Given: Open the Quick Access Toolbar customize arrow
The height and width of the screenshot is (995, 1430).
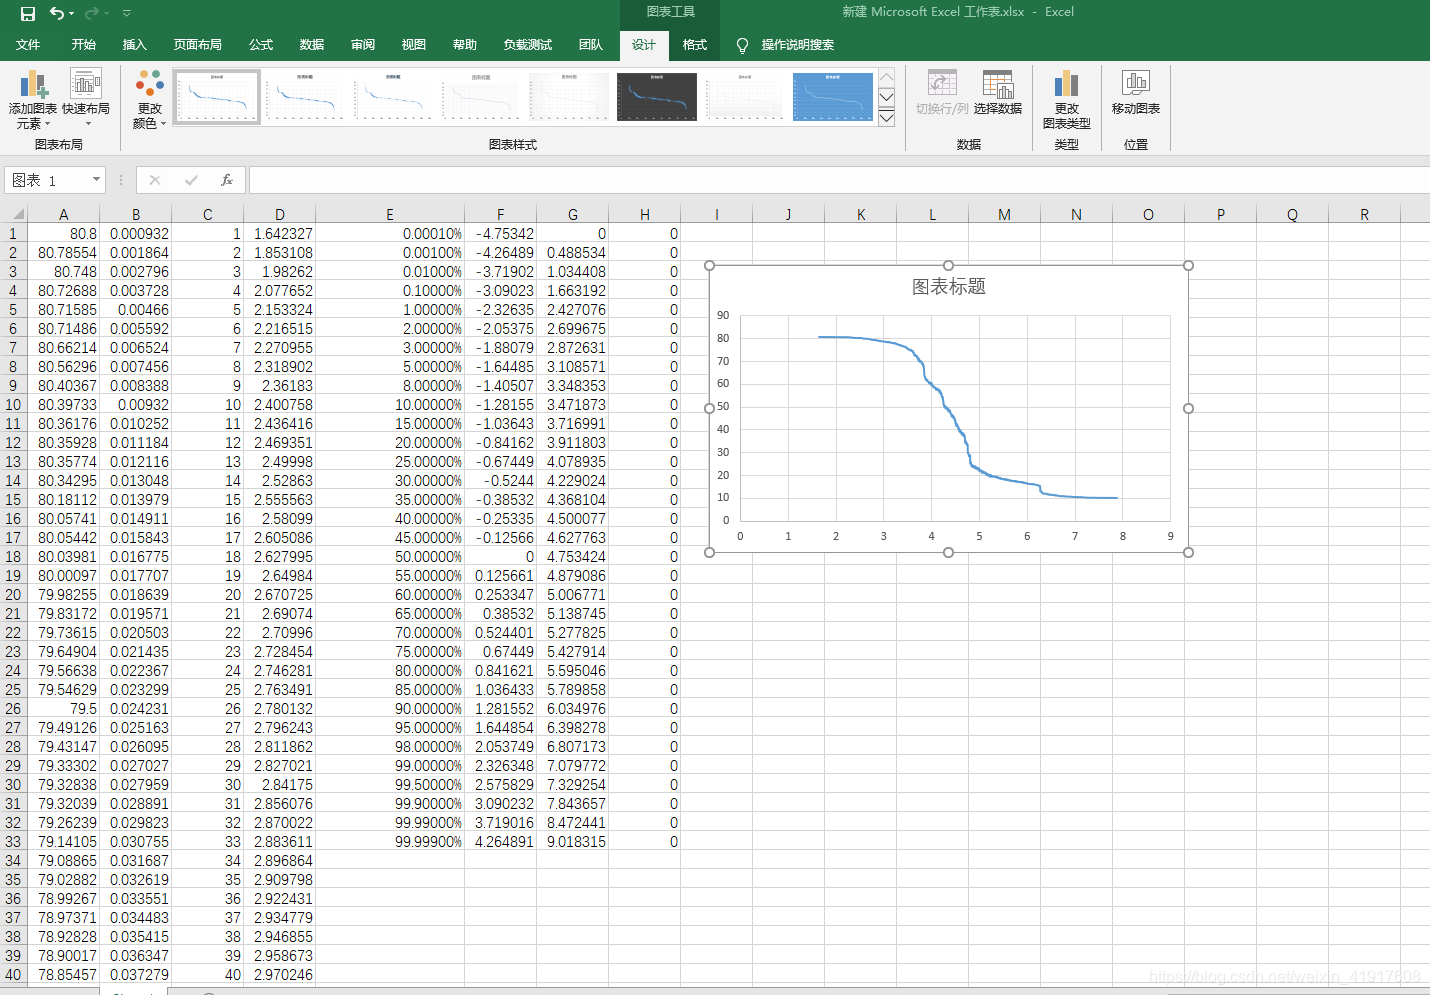Looking at the screenshot, I should point(127,13).
